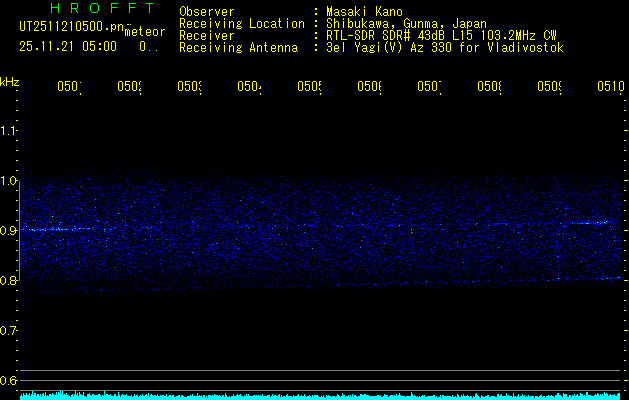Click the meteor label in header
The height and width of the screenshot is (400, 629).
[x=145, y=32]
